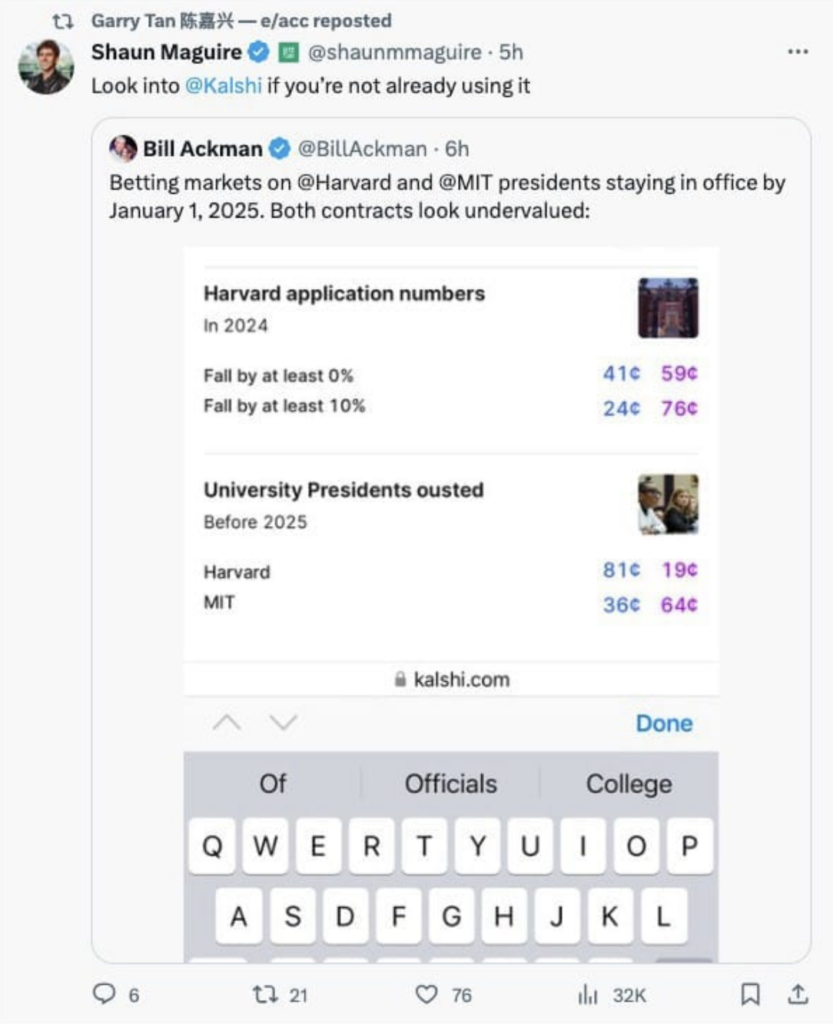Like the tweet with the heart icon
This screenshot has width=833, height=1024.
tap(429, 995)
